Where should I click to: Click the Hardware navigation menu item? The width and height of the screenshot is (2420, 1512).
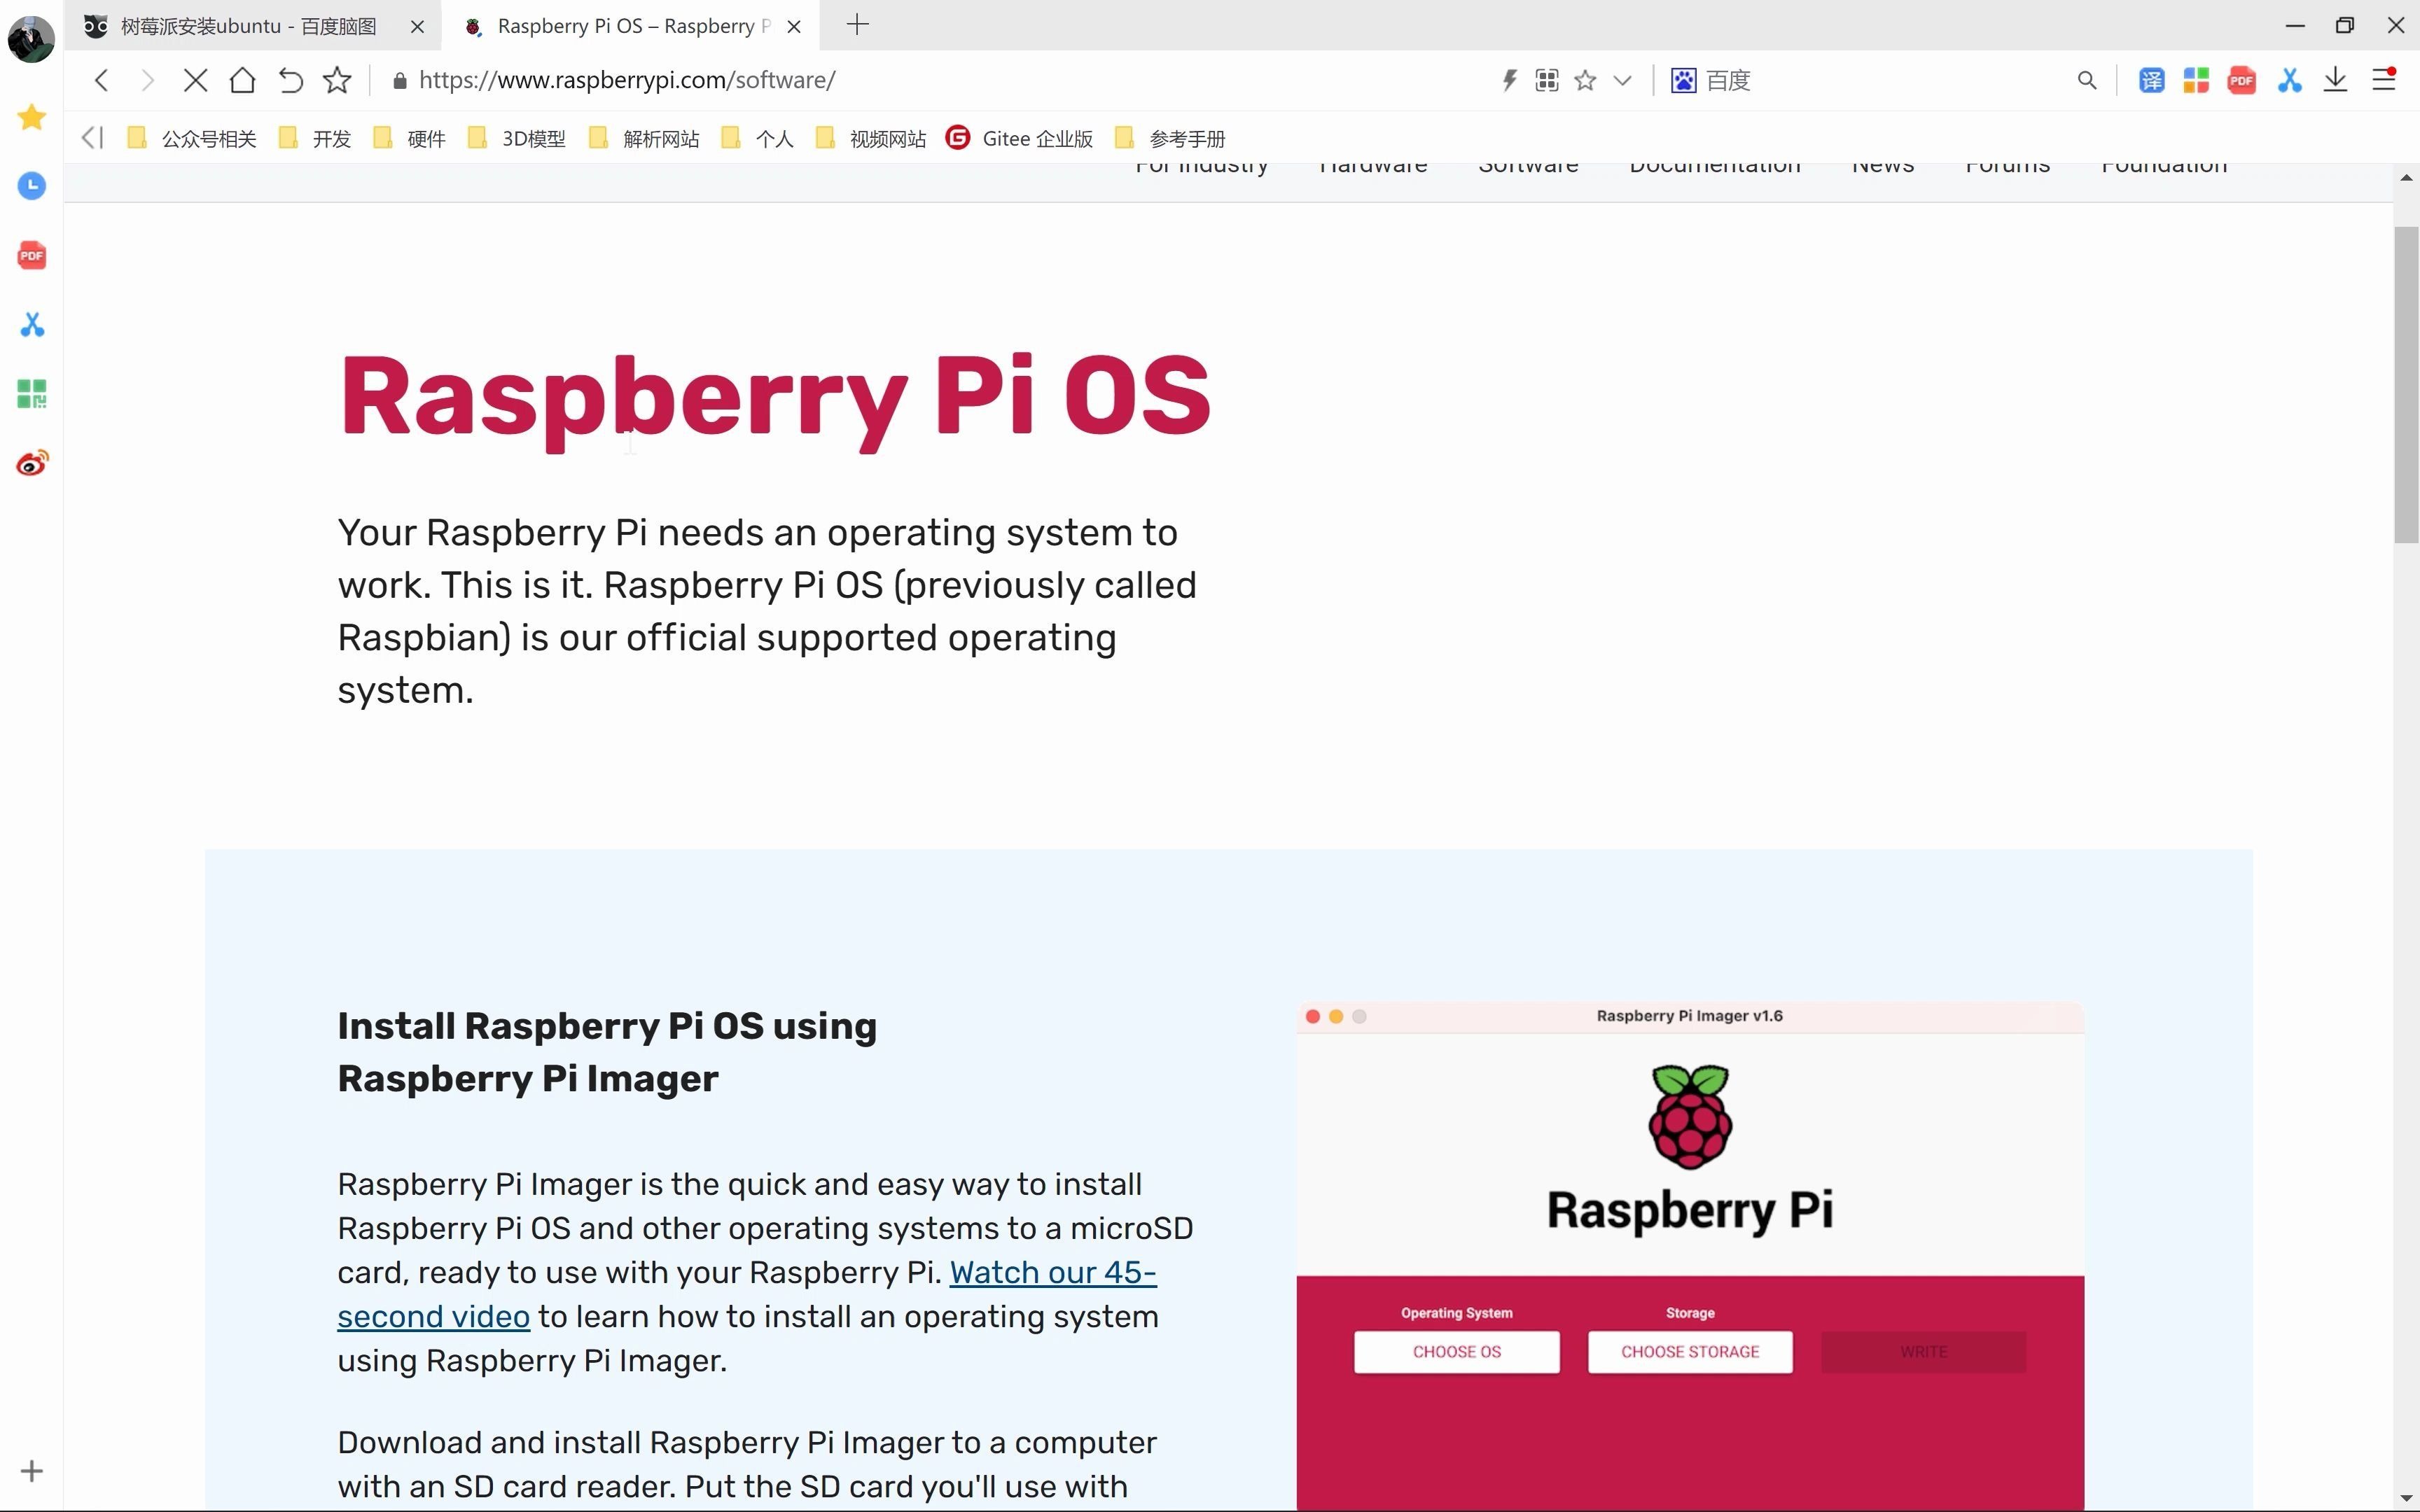(x=1373, y=164)
